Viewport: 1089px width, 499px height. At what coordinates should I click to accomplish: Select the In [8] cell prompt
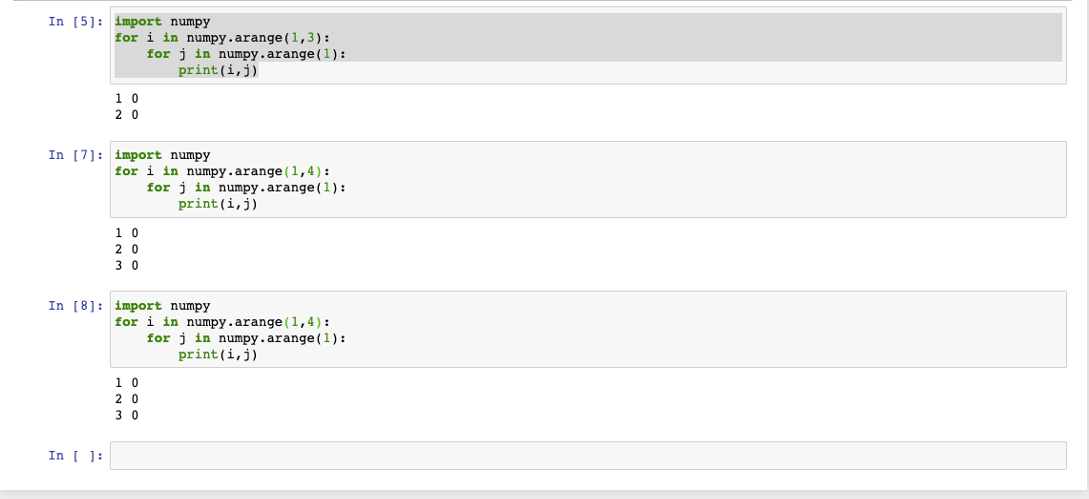pyautogui.click(x=76, y=306)
